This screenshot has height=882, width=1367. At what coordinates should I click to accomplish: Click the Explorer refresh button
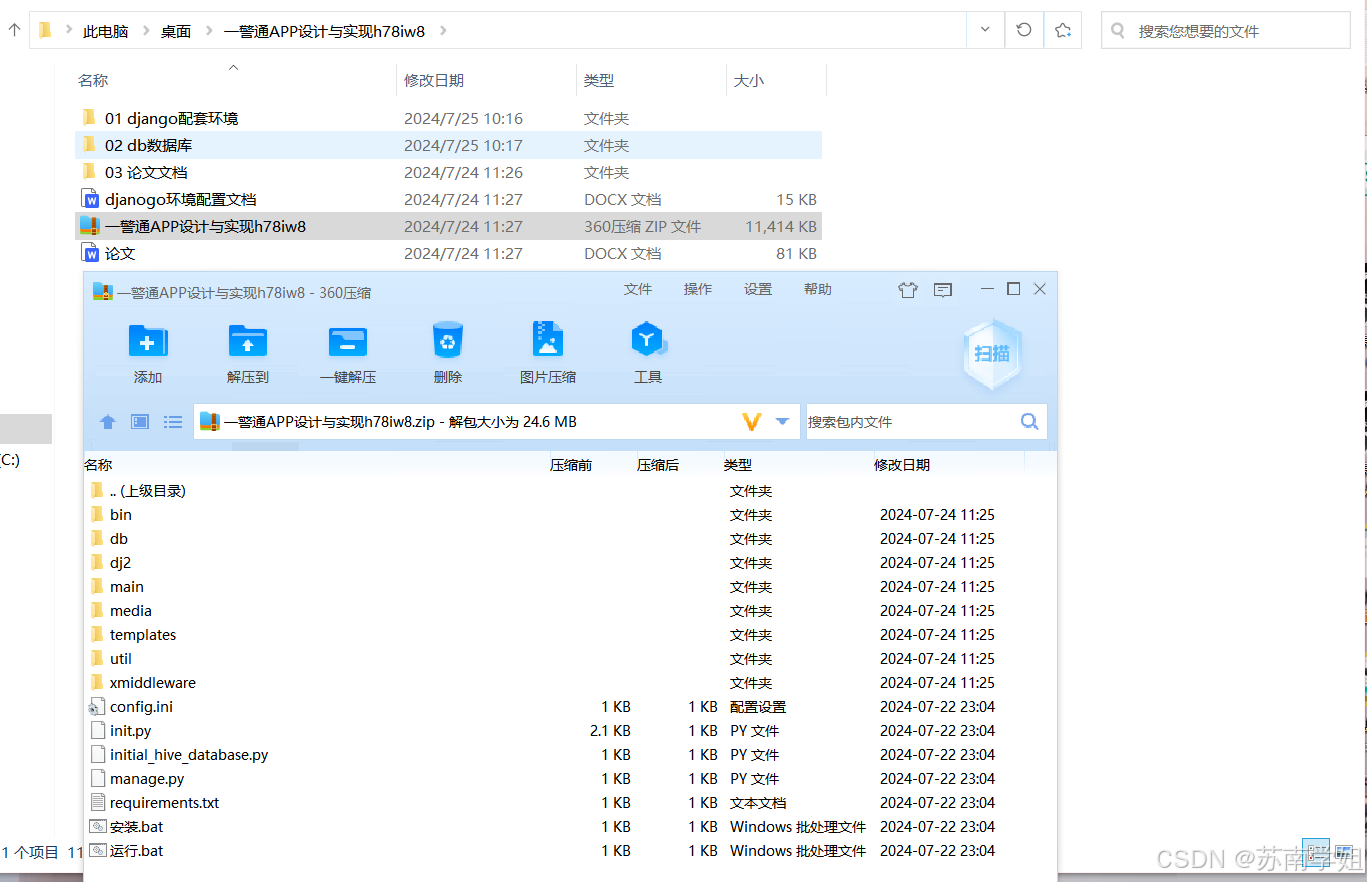coord(1024,30)
